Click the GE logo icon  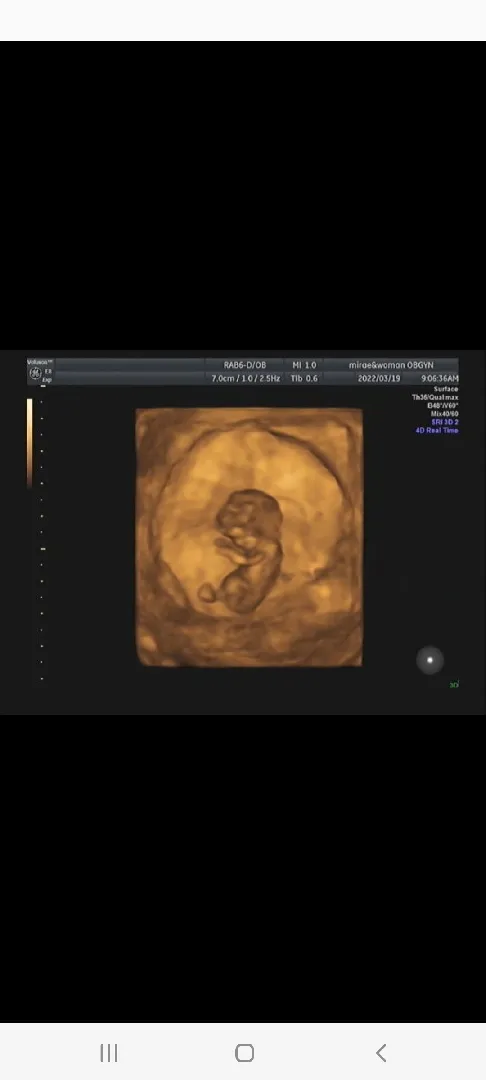click(x=35, y=374)
